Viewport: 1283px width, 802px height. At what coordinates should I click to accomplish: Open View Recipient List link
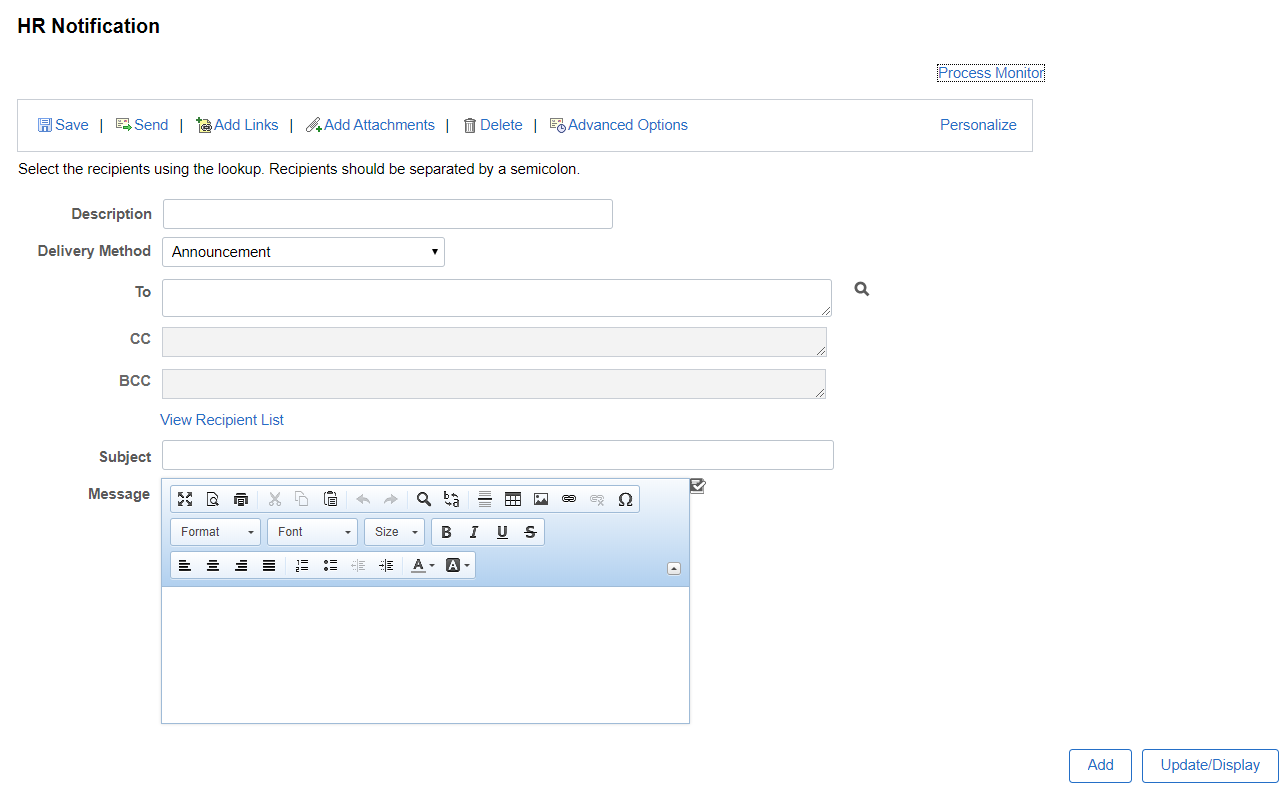click(222, 420)
